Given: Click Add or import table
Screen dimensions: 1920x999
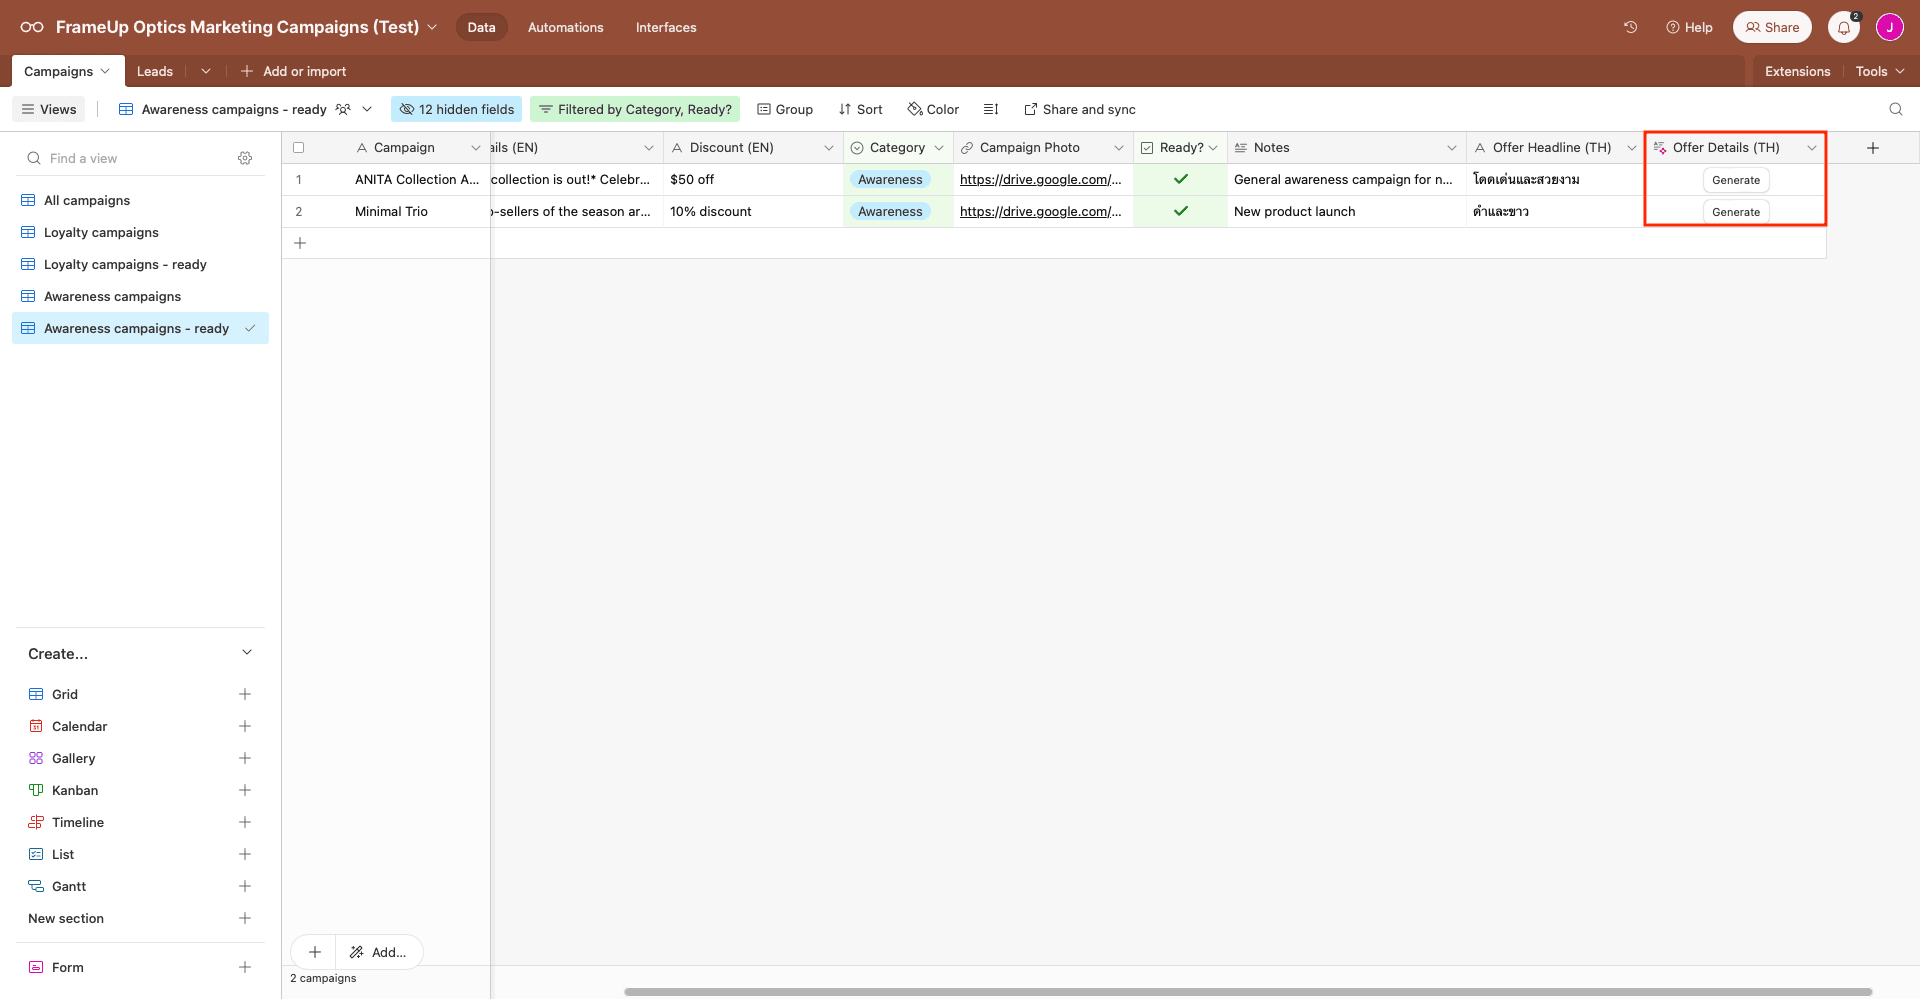Looking at the screenshot, I should point(293,71).
